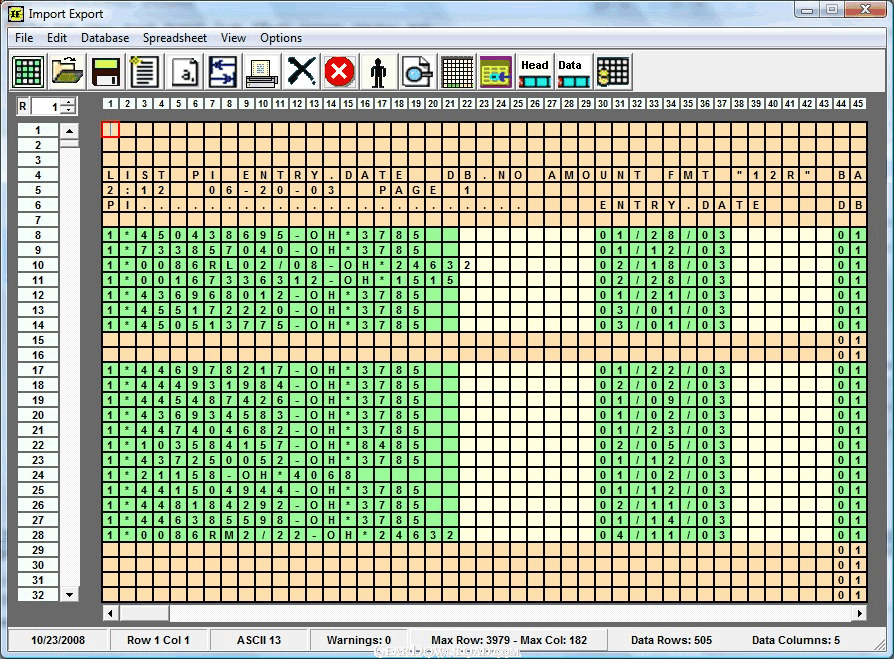Viewport: 894px width, 659px height.
Task: Select column header 30
Action: coord(603,104)
